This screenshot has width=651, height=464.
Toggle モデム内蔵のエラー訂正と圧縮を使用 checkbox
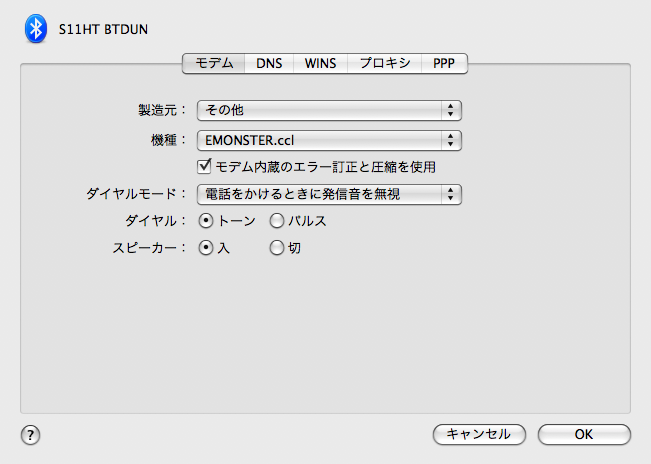[x=206, y=166]
